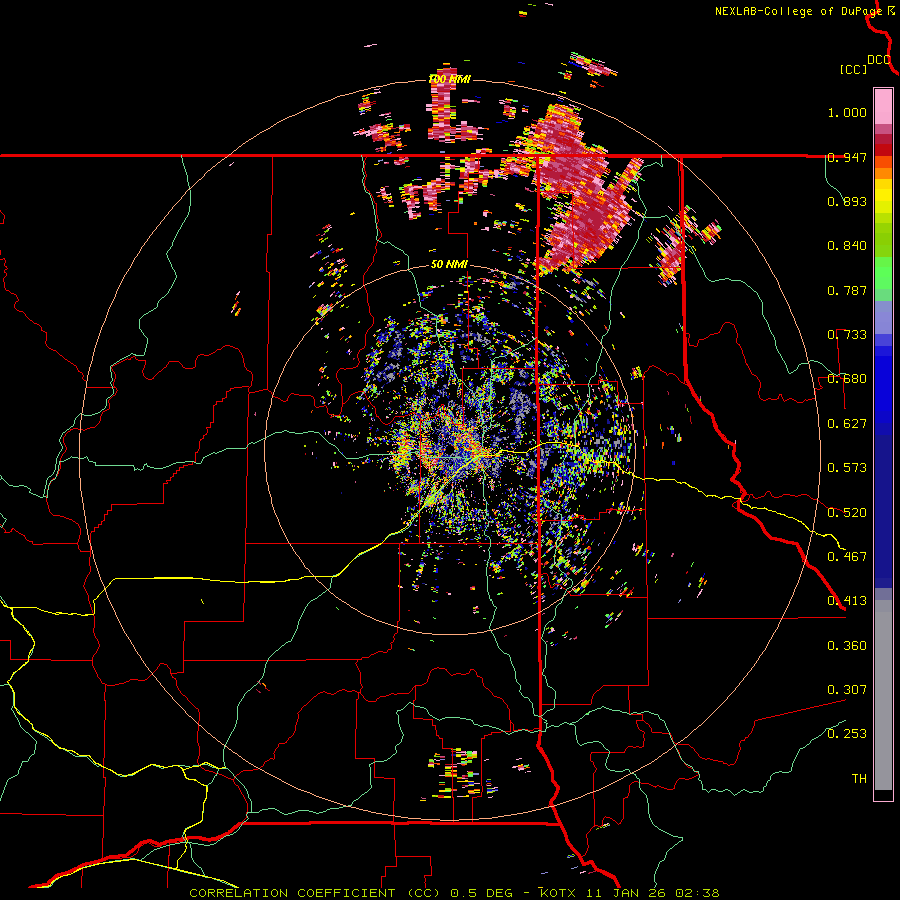Select the 0.893 color scale label
Viewport: 900px width, 900px height.
coord(847,201)
